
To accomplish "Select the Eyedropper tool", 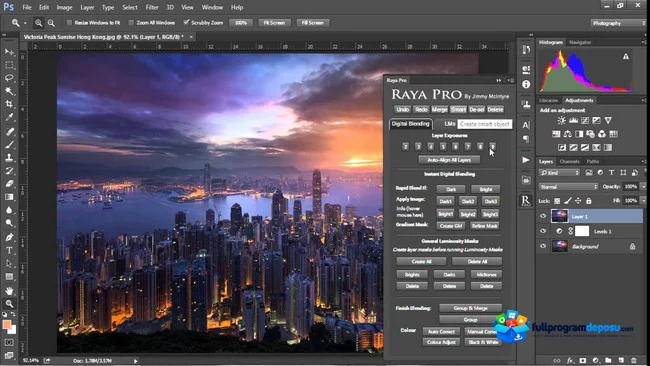I will click(9, 118).
